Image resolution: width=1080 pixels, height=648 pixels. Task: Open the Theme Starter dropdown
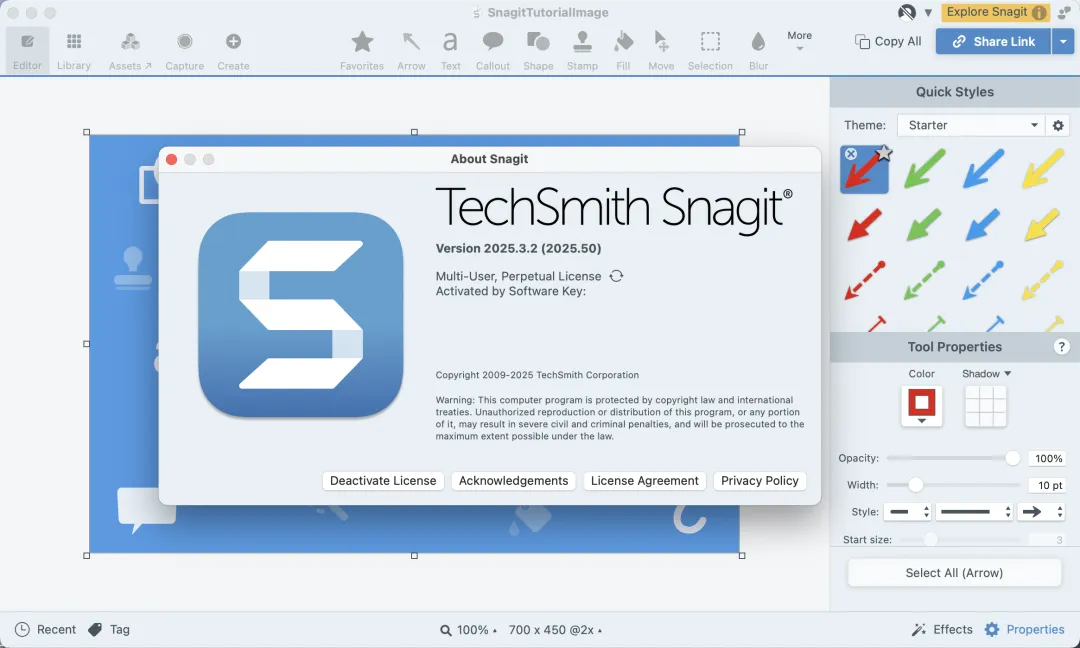[971, 126]
